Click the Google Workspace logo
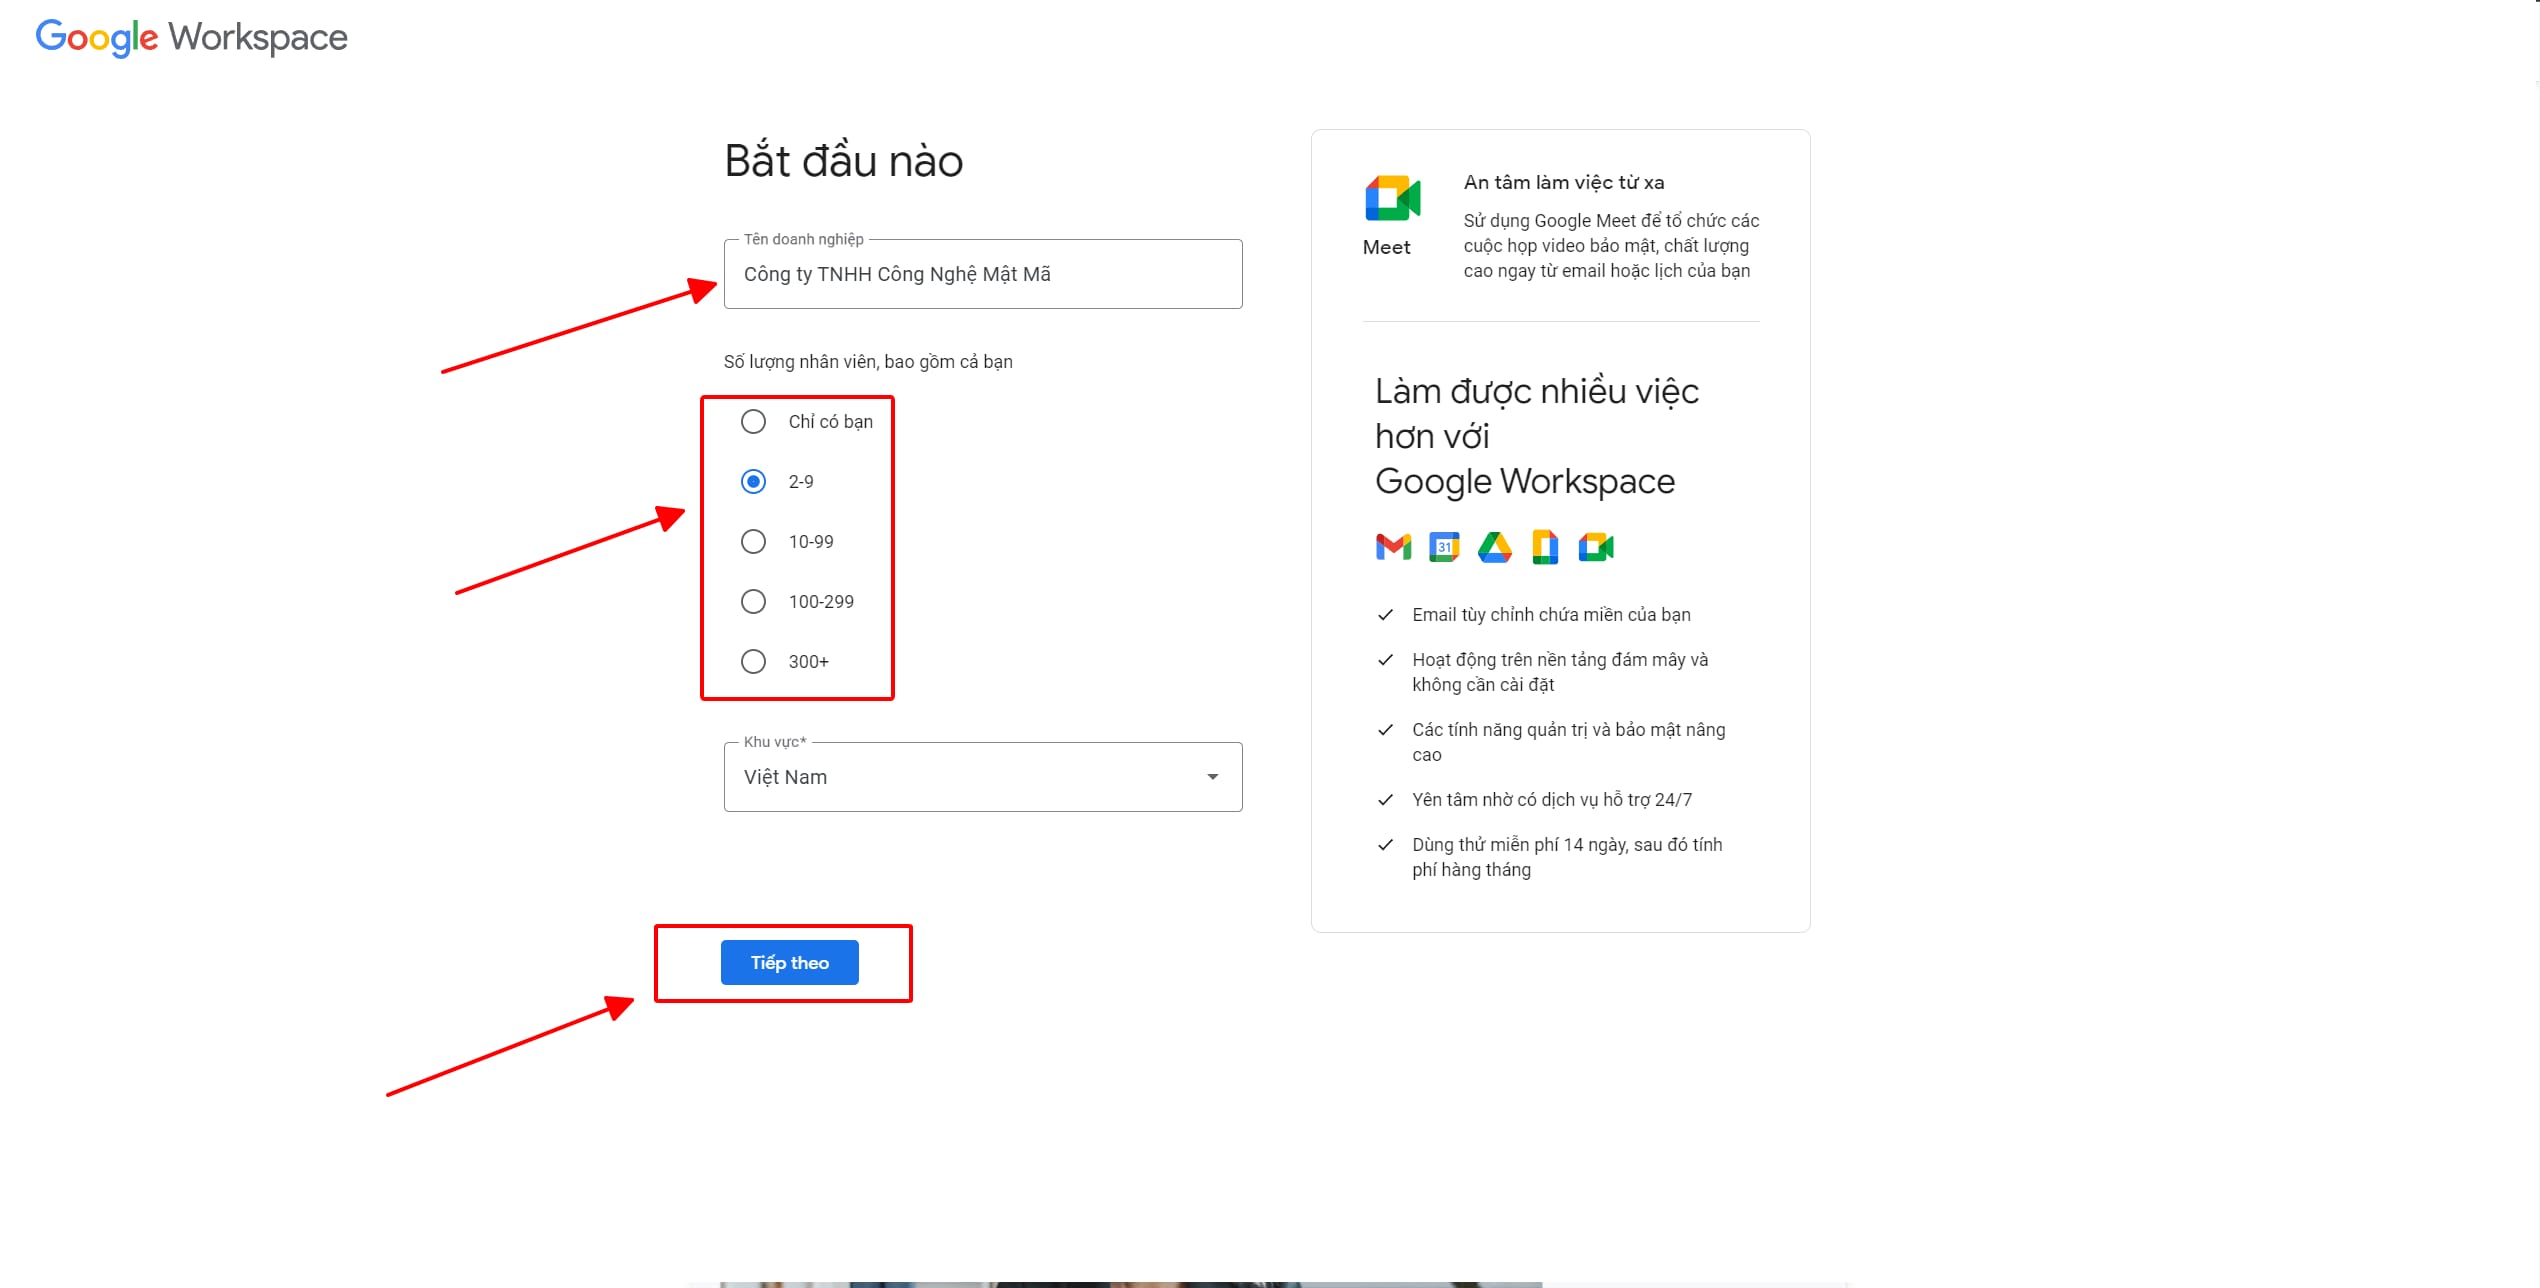 (x=191, y=37)
